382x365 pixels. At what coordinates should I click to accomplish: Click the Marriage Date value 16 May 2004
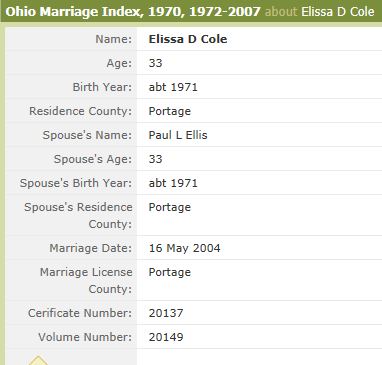tap(184, 248)
